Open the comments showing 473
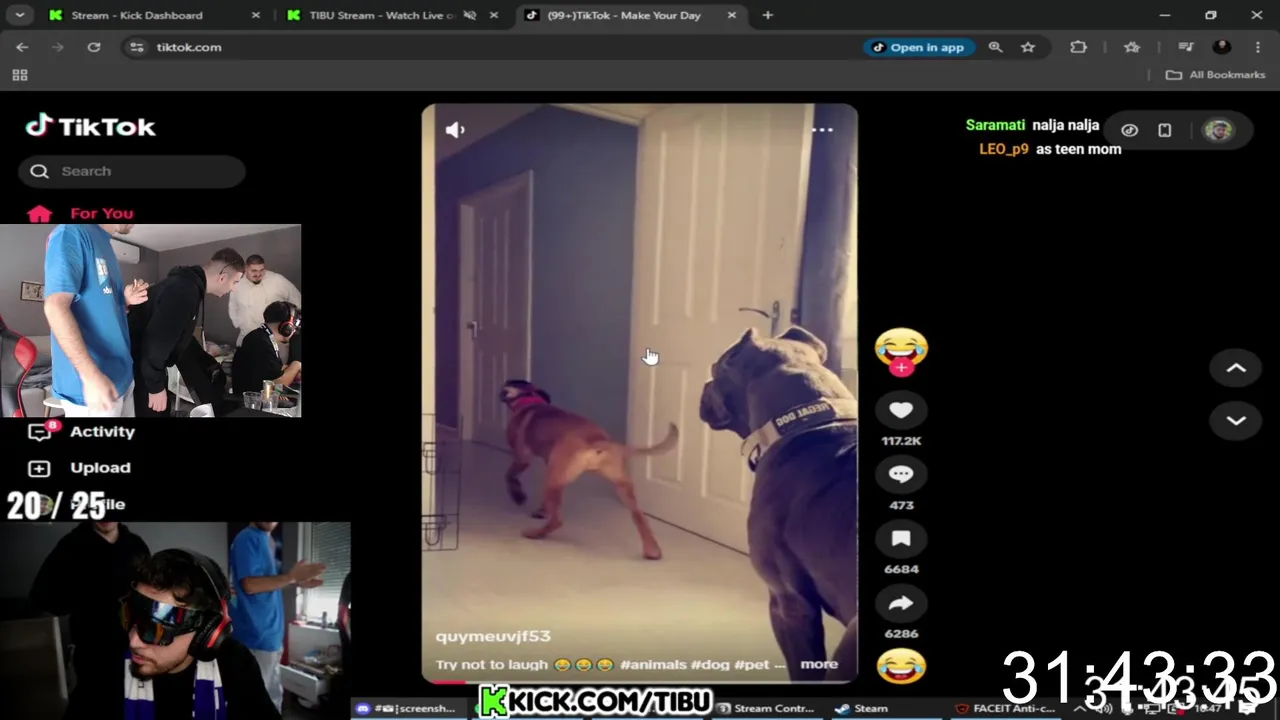 901,474
